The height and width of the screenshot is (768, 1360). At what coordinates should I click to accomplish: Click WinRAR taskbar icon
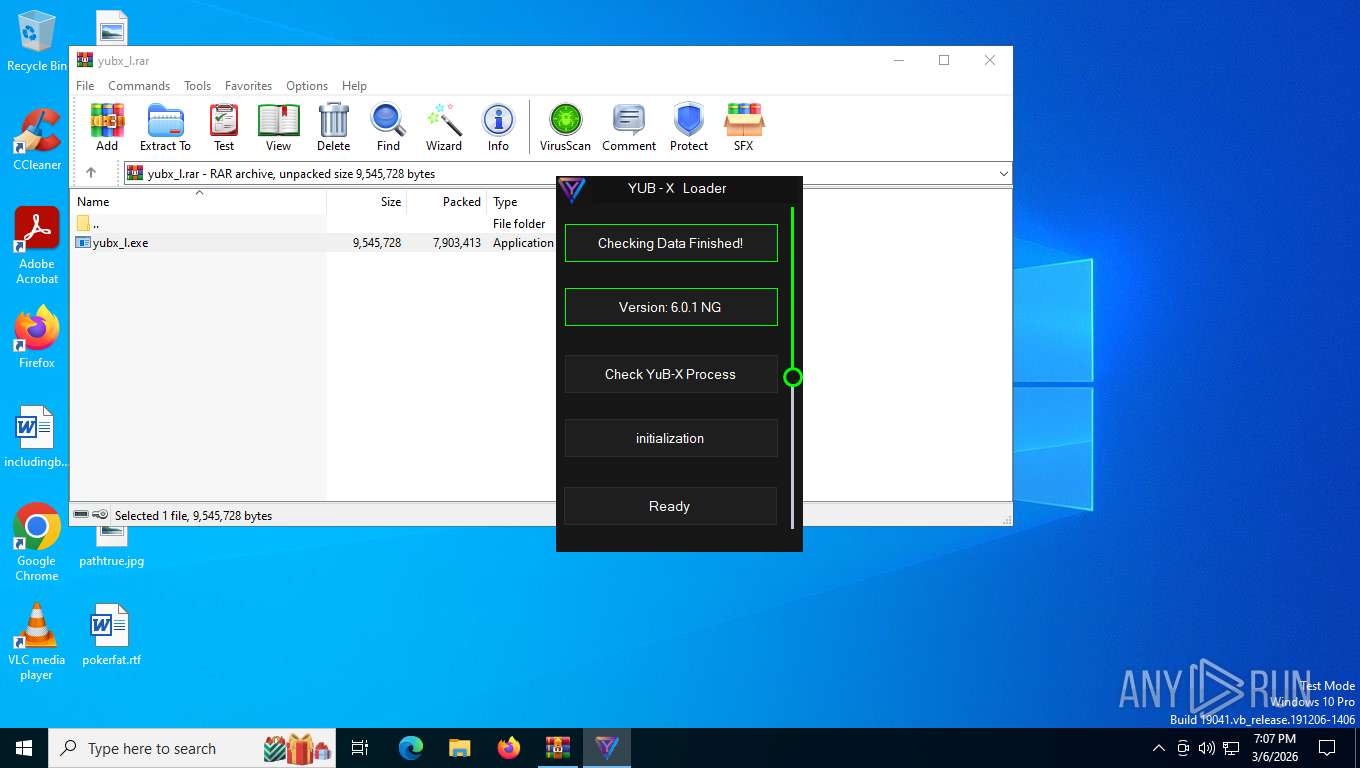click(x=558, y=748)
